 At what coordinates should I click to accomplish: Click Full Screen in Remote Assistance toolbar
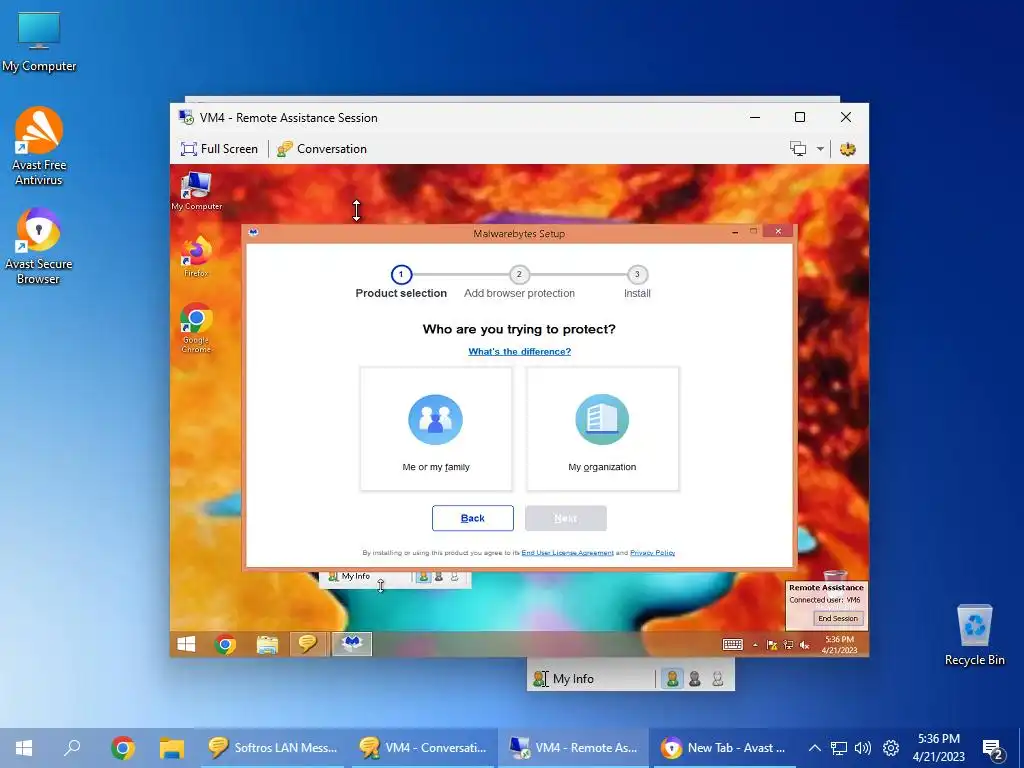(219, 149)
